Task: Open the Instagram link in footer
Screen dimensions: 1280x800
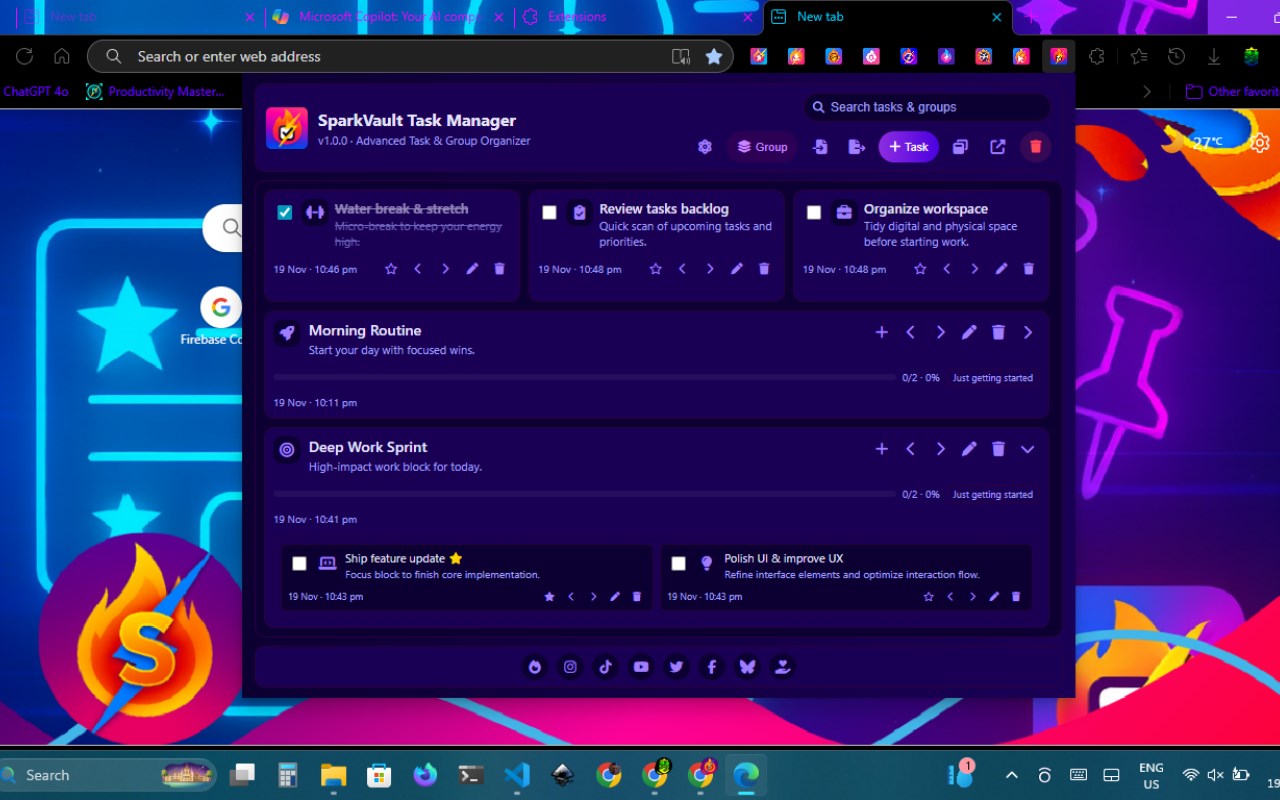Action: tap(570, 667)
